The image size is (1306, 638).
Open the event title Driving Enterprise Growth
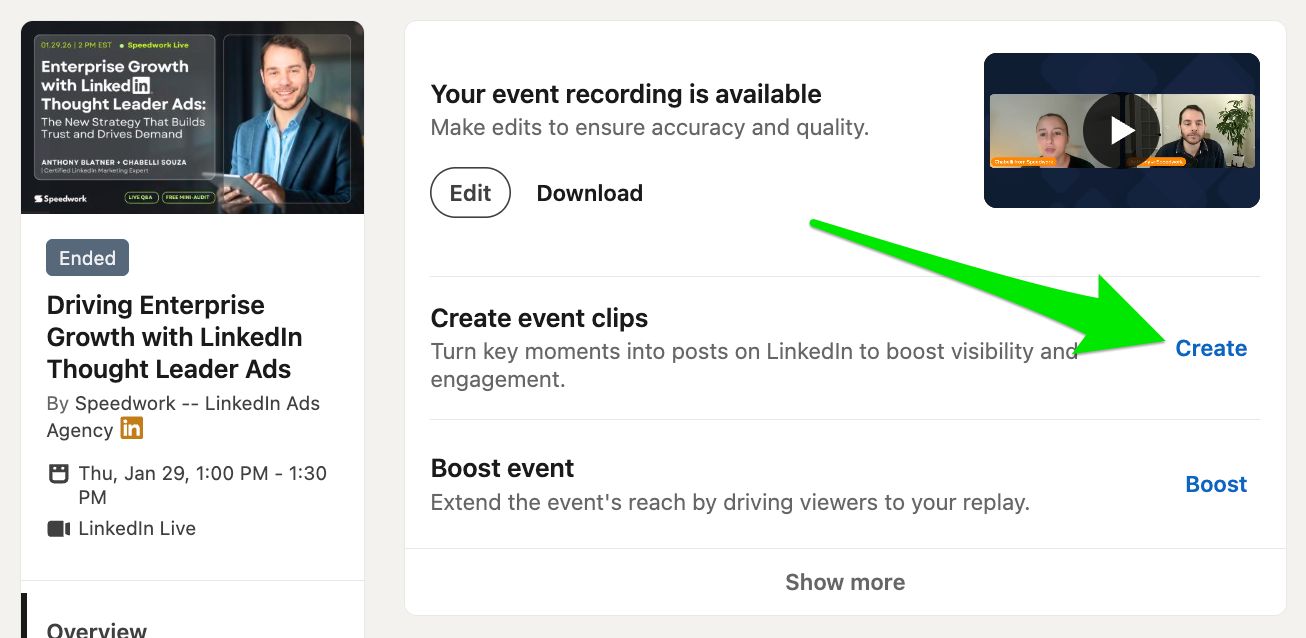pos(175,337)
